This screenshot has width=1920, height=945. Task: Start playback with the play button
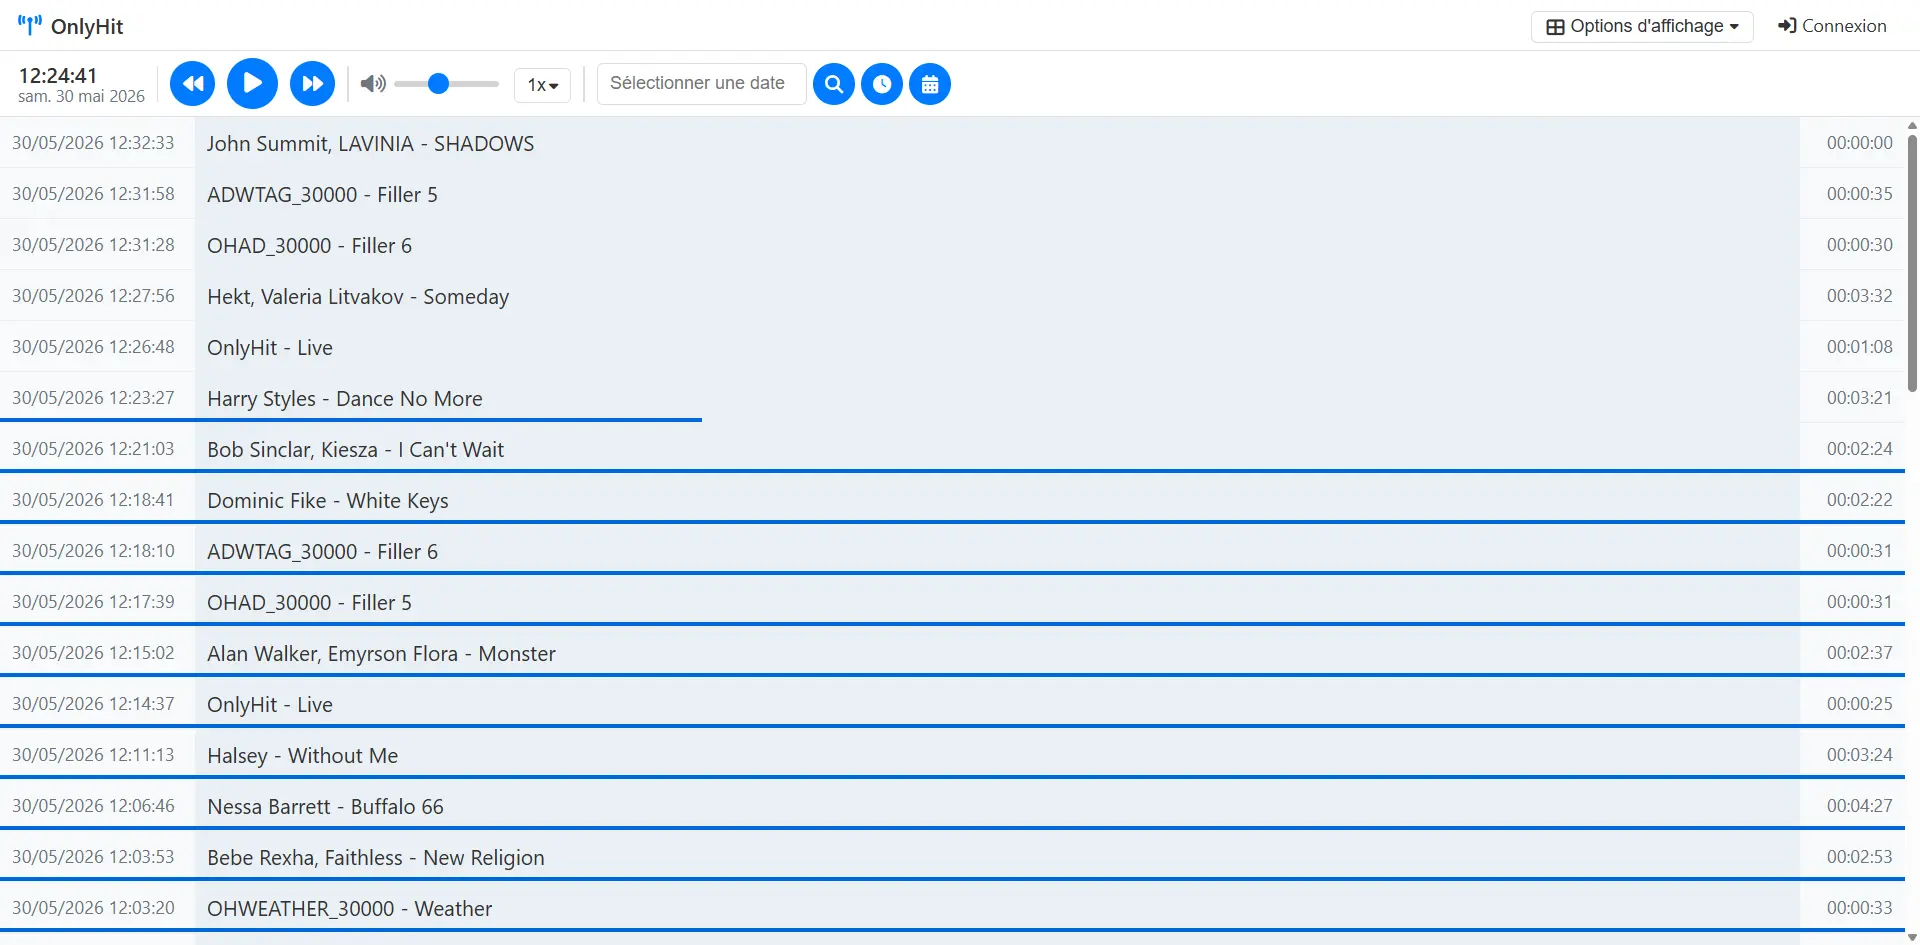[x=252, y=84]
